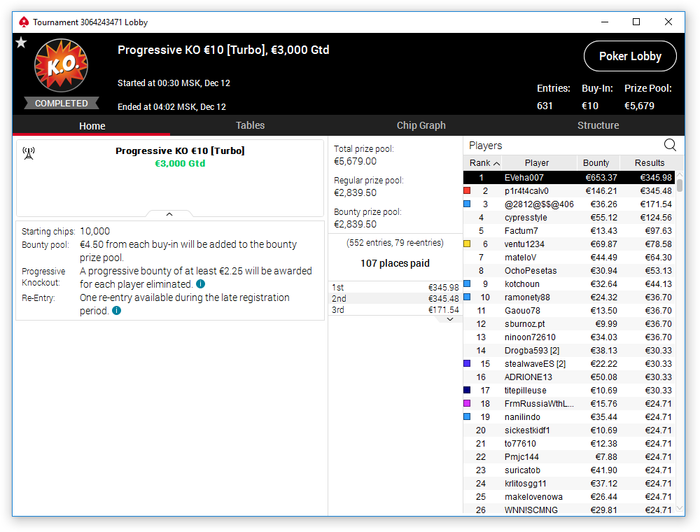Select player ninoon72610
The height and width of the screenshot is (532, 700).
pyautogui.click(x=569, y=337)
